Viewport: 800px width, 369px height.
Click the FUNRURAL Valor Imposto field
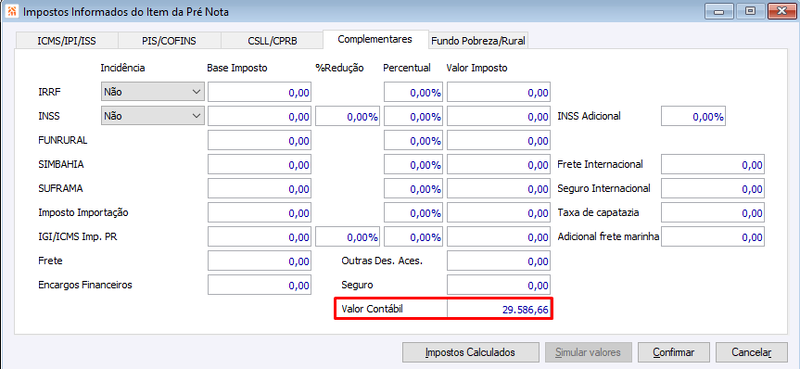[x=499, y=140]
